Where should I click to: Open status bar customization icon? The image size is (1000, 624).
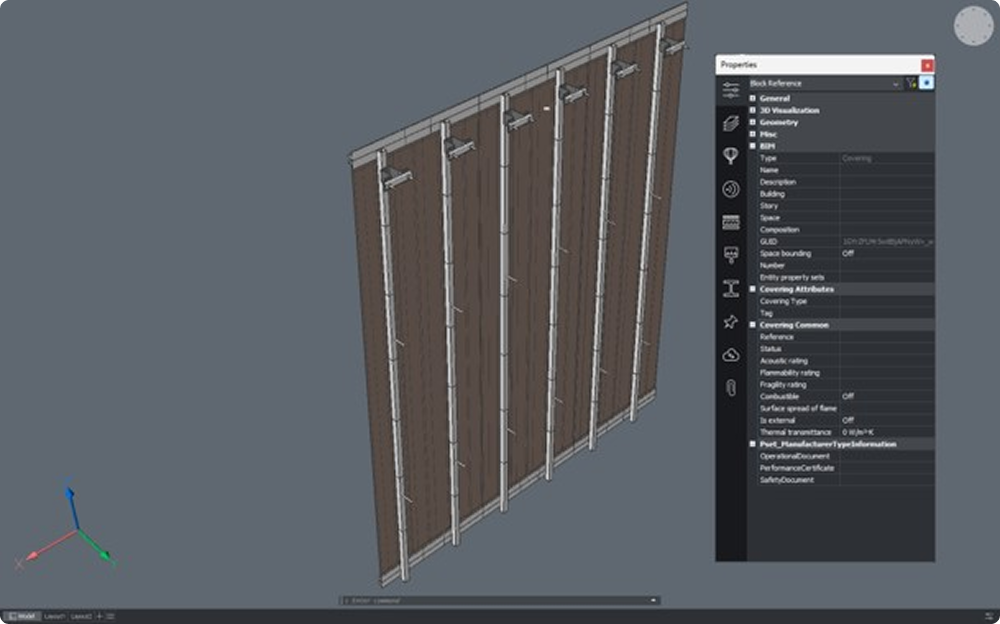coord(989,616)
